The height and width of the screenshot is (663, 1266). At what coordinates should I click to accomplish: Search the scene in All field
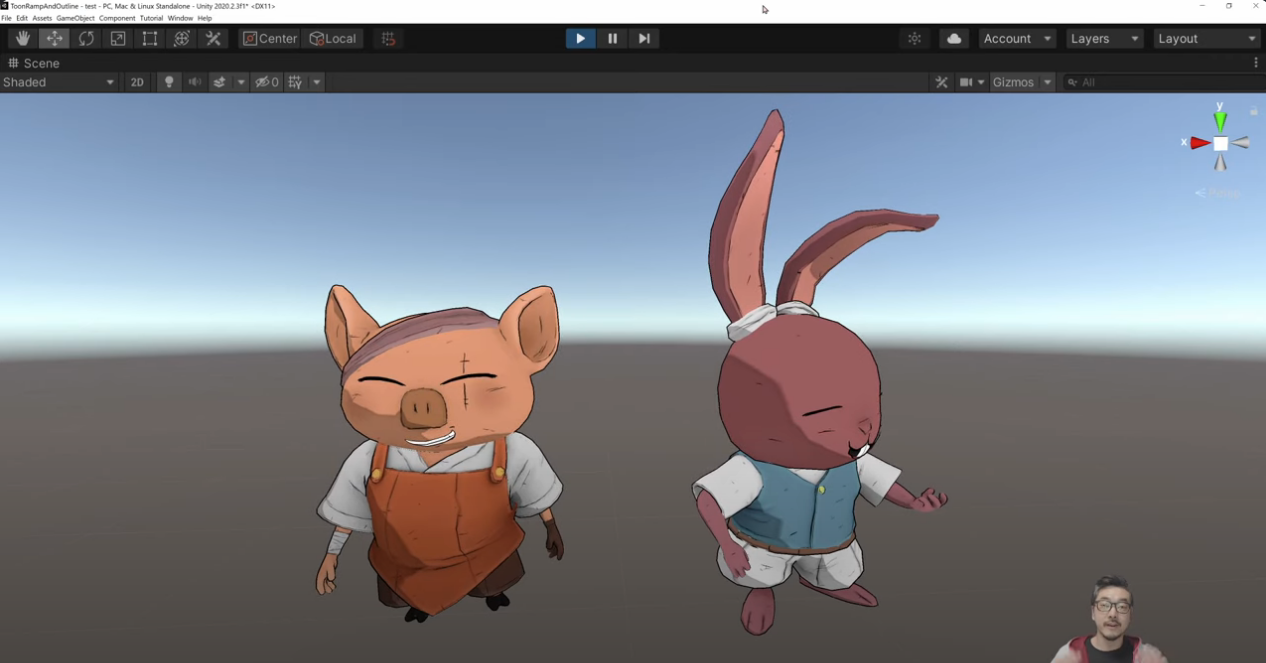point(1162,82)
